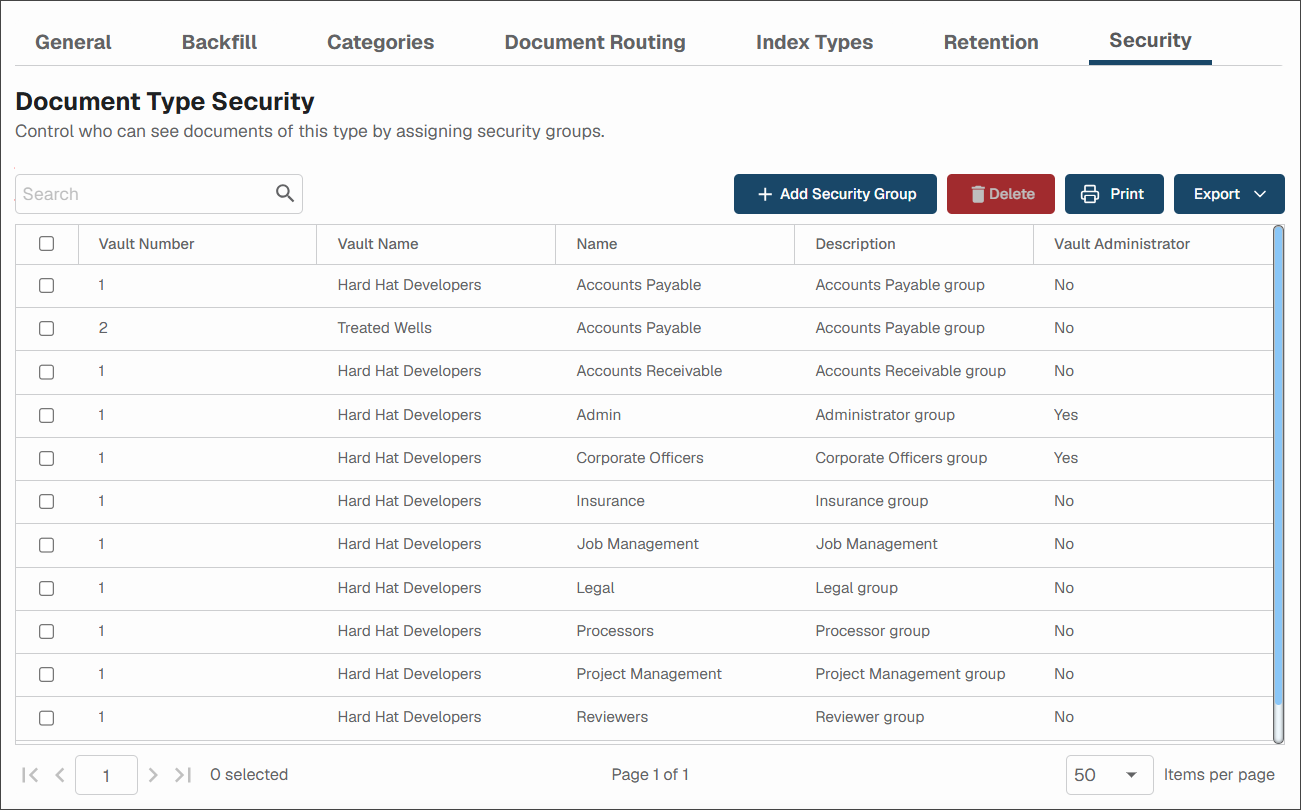Click the search magnifier icon
Image resolution: width=1301 pixels, height=810 pixels.
click(x=285, y=194)
